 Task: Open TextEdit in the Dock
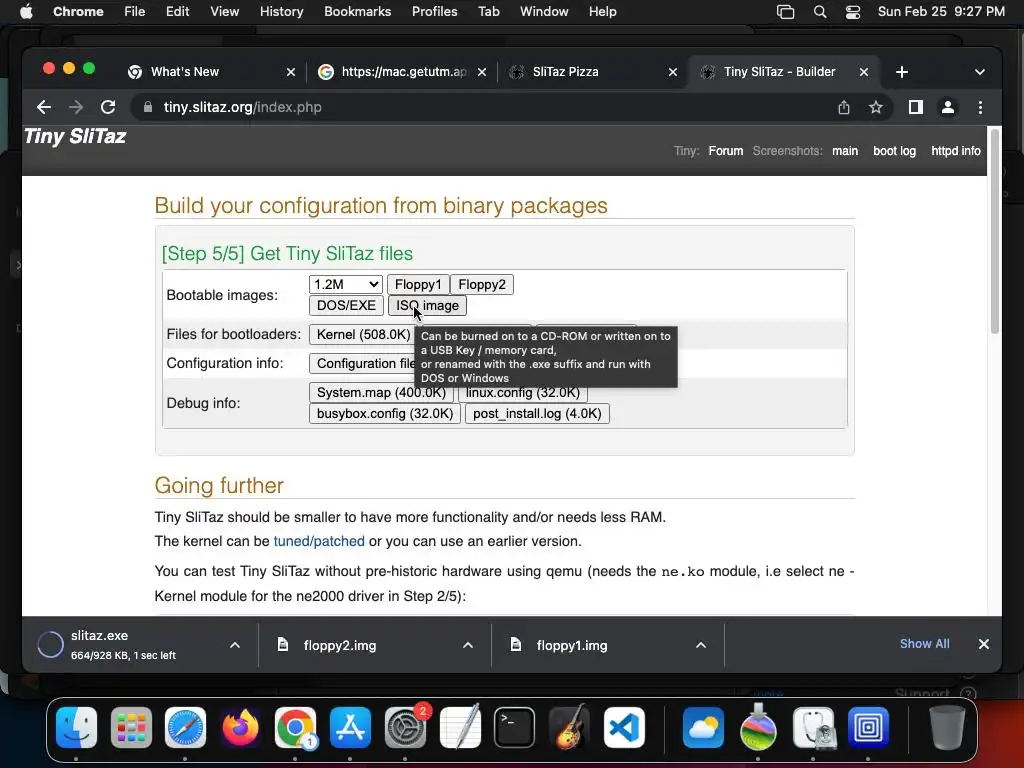[x=460, y=728]
